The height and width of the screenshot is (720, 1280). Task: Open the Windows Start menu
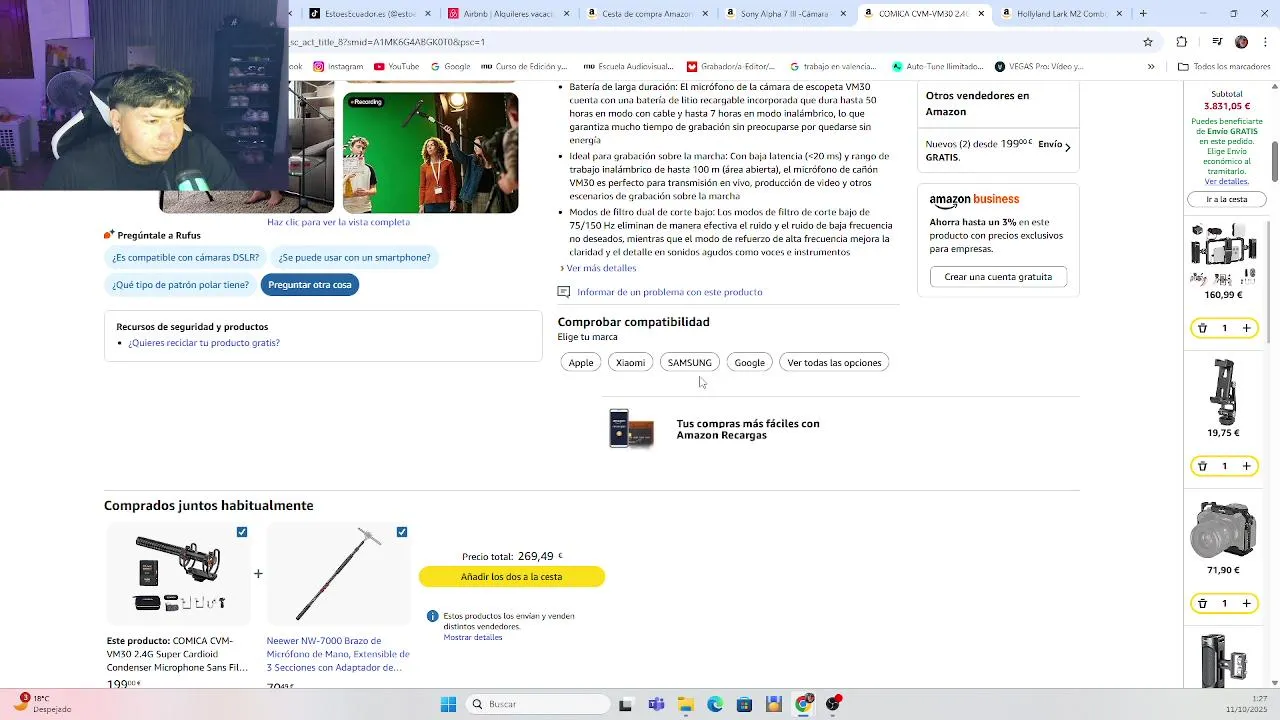[448, 704]
